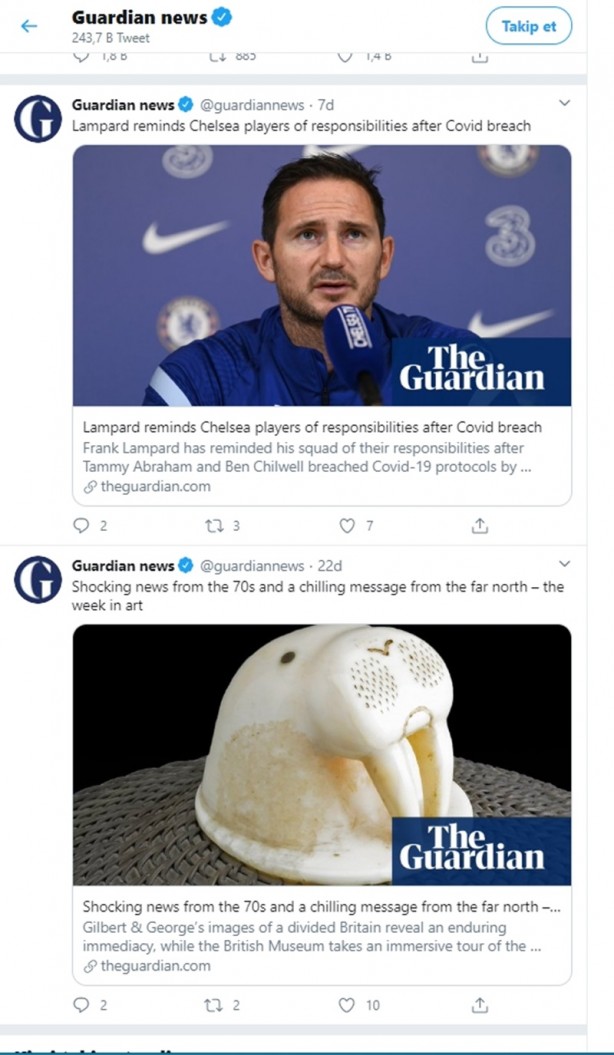Retweet the week in art tweet
Viewport: 614px width, 1055px height.
[214, 1005]
